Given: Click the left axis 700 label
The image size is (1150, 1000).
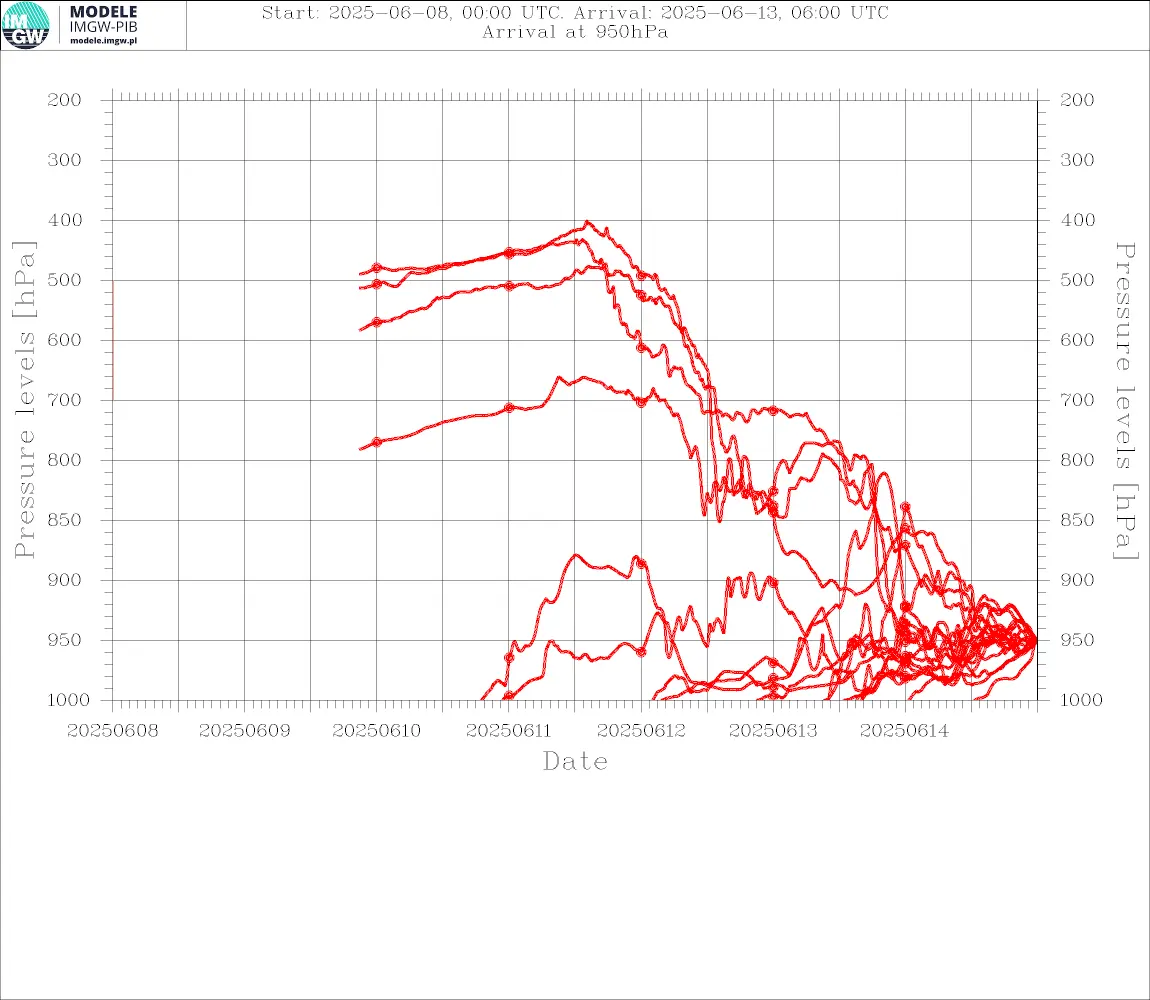Looking at the screenshot, I should (x=65, y=401).
